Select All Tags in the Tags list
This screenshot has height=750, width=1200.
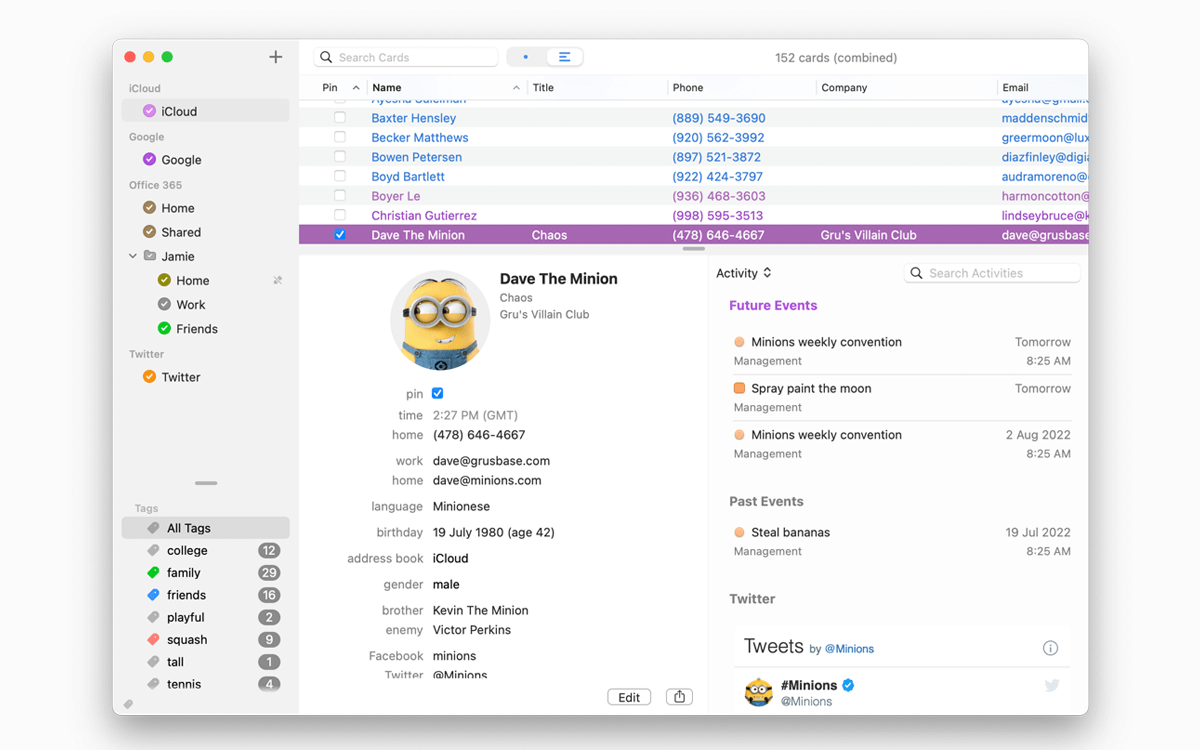click(206, 528)
